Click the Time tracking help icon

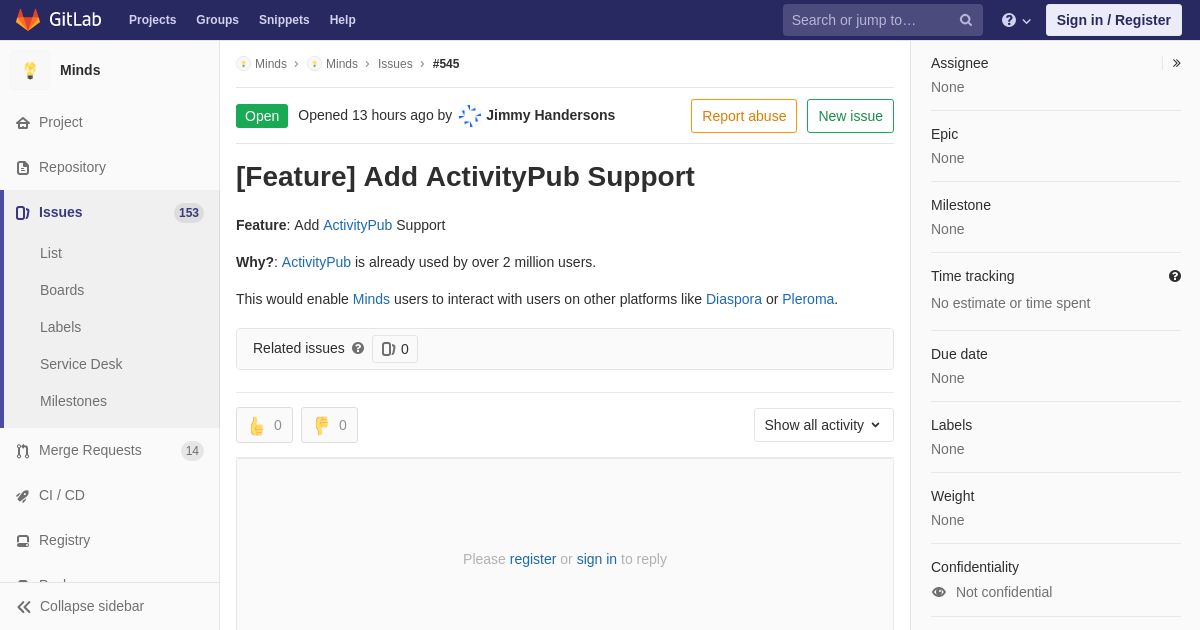click(x=1175, y=276)
